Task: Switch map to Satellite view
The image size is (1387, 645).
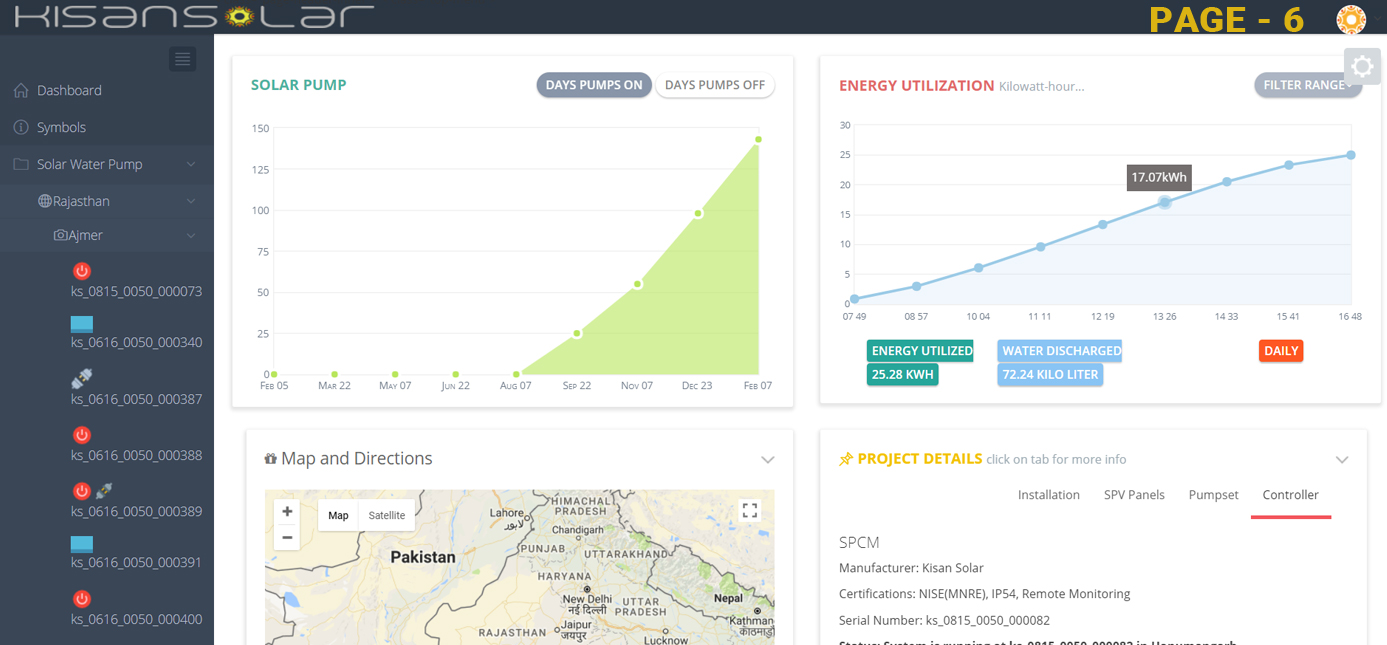Action: [x=386, y=515]
